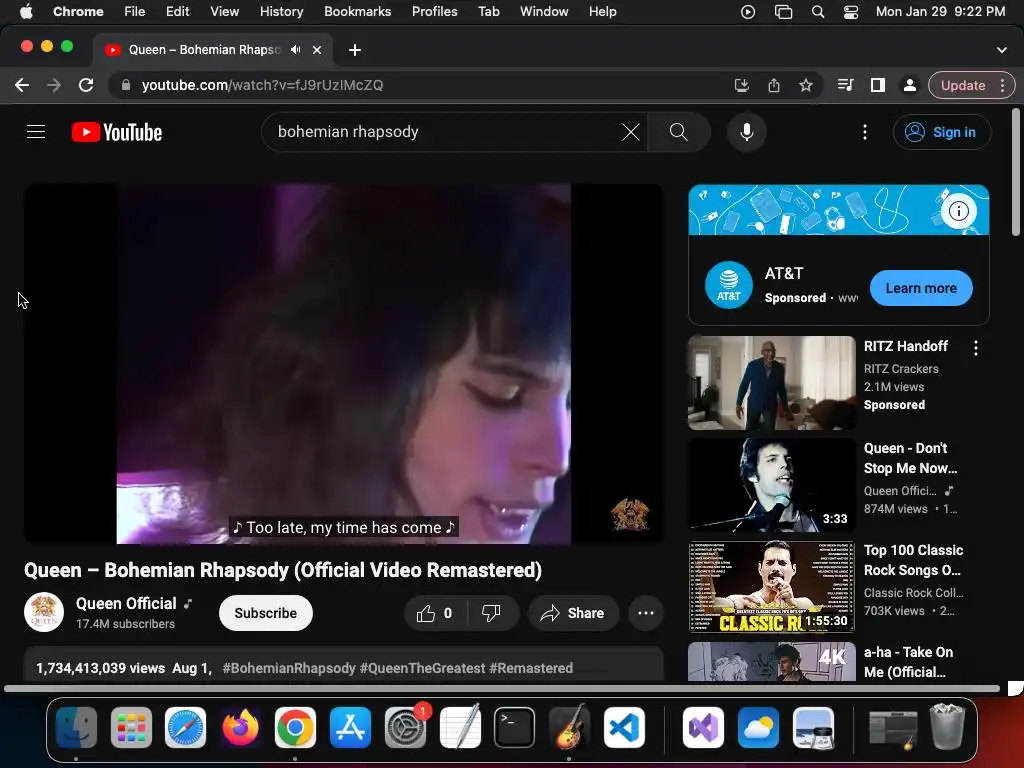Open Queen Official channel avatar
Screen dimensions: 1024x768
pos(44,613)
